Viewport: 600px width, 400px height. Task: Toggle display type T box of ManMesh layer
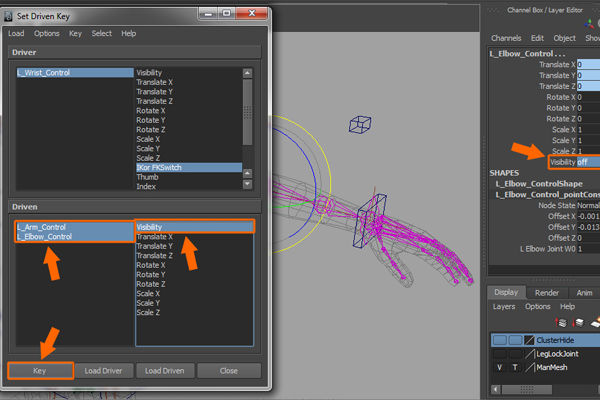pyautogui.click(x=515, y=367)
